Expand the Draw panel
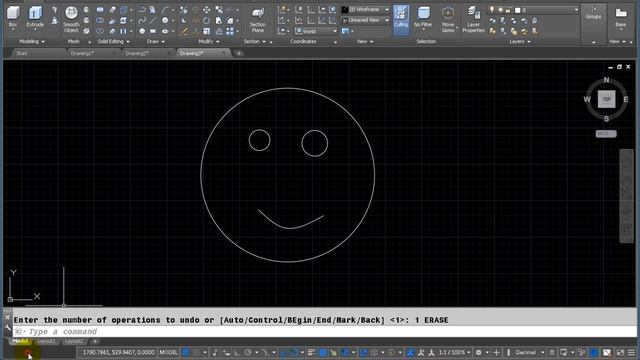This screenshot has width=640, height=360. (x=156, y=42)
